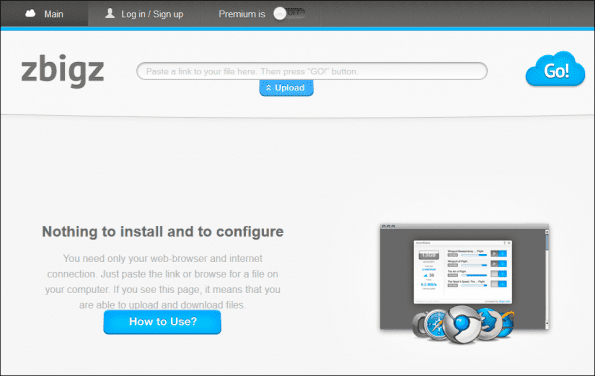This screenshot has height=376, width=595.
Task: Click the Upload button
Action: pos(286,88)
